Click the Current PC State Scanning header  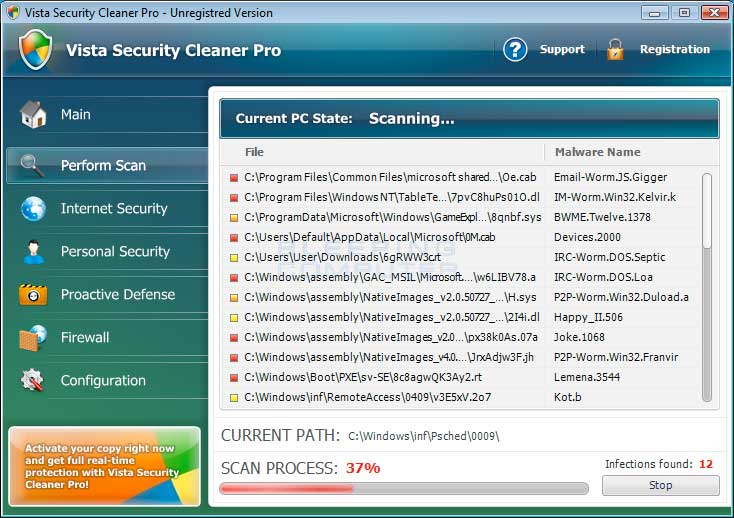point(469,118)
